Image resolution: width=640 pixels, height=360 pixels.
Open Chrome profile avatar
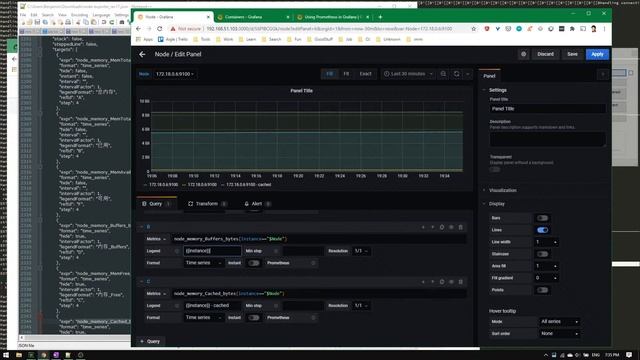[x=593, y=29]
